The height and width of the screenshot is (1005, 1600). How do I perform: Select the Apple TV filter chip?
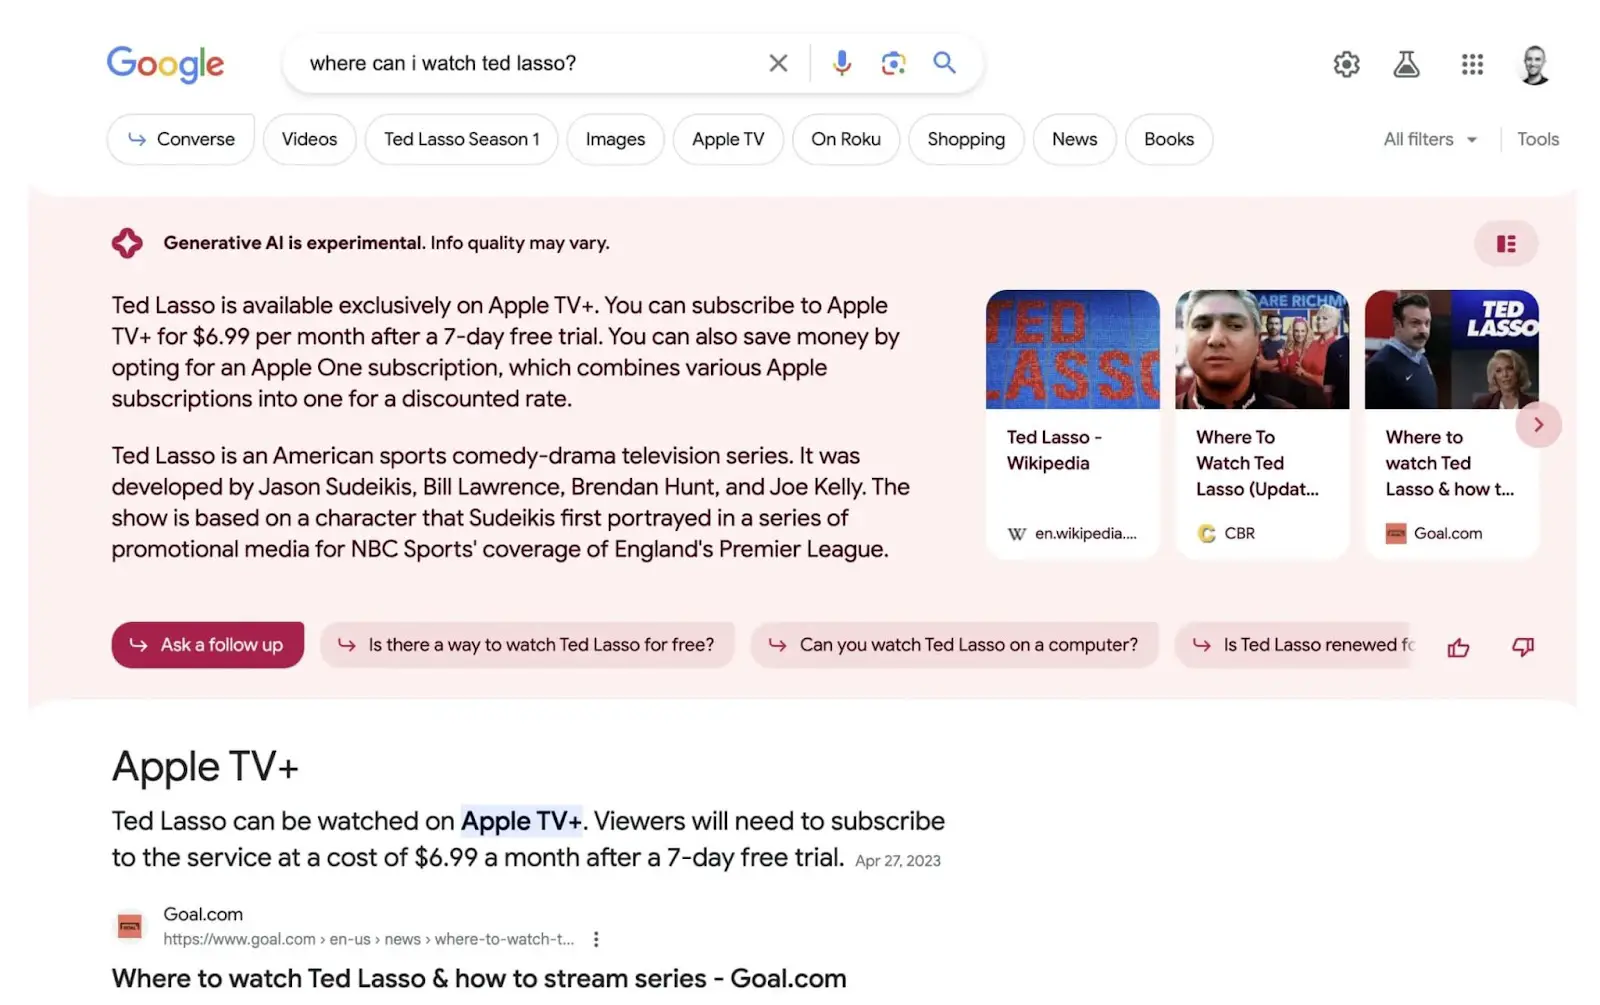tap(728, 140)
